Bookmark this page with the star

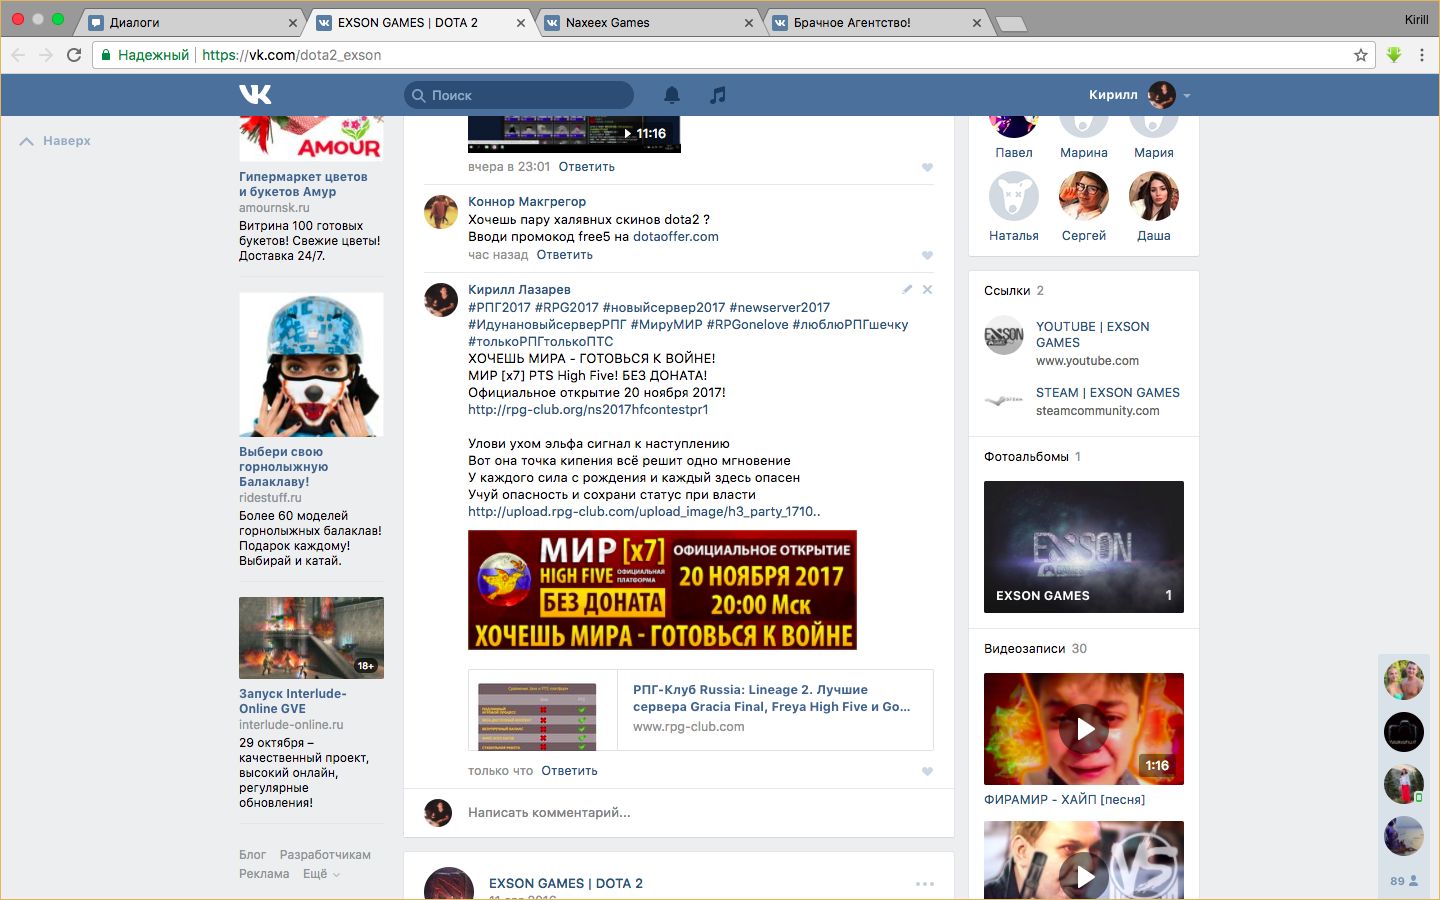1360,55
